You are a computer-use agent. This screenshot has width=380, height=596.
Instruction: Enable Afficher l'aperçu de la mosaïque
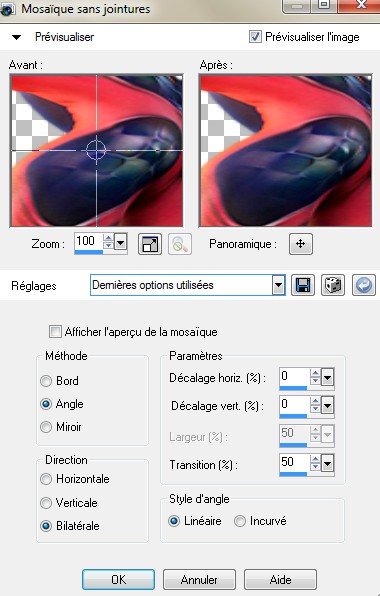click(55, 332)
